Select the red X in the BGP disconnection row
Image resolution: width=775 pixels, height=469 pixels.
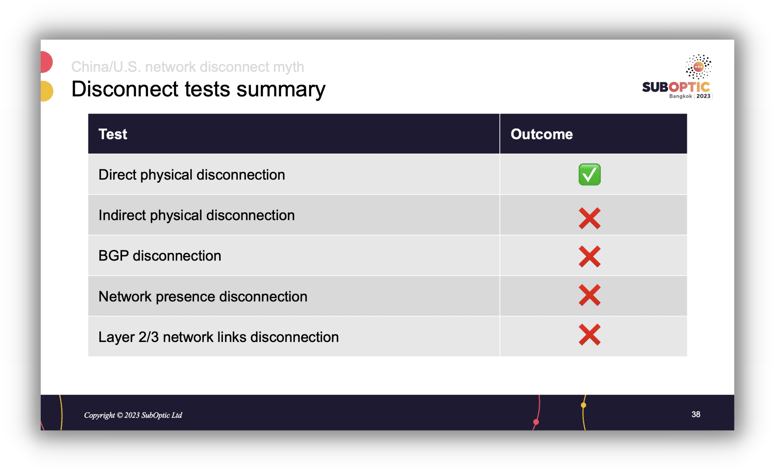pyautogui.click(x=589, y=256)
